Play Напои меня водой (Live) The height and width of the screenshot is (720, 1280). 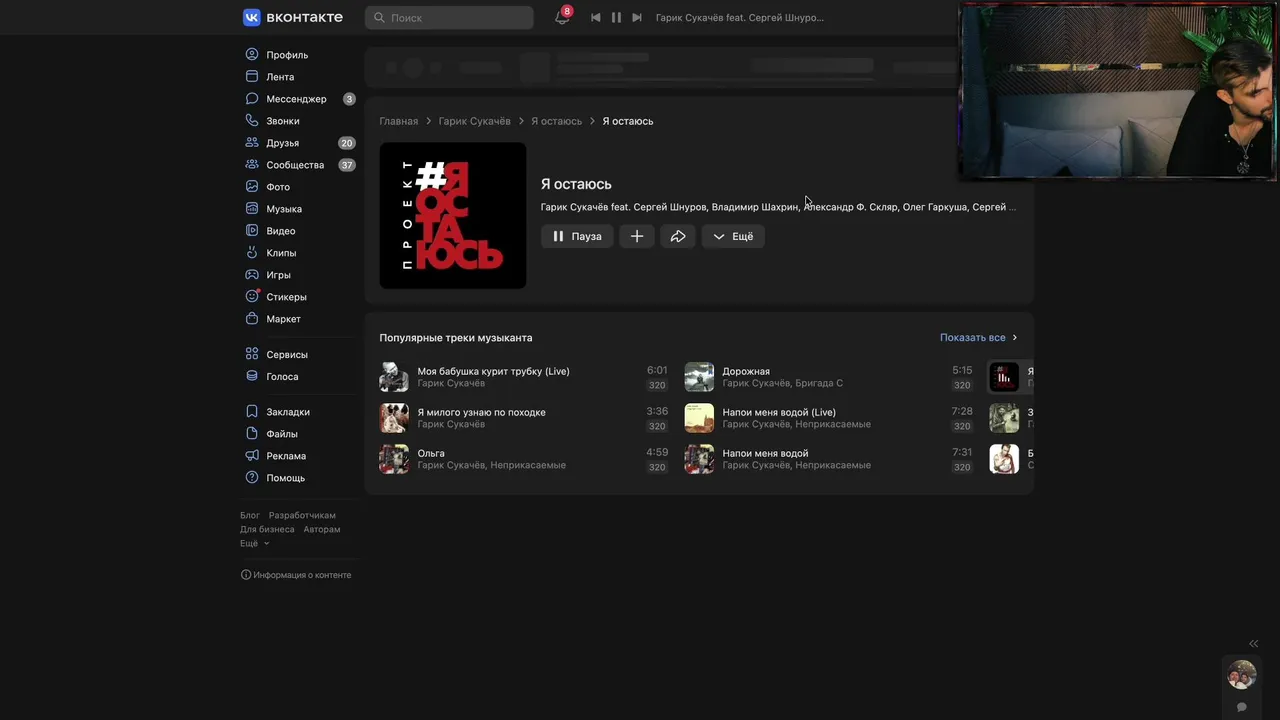pos(829,418)
